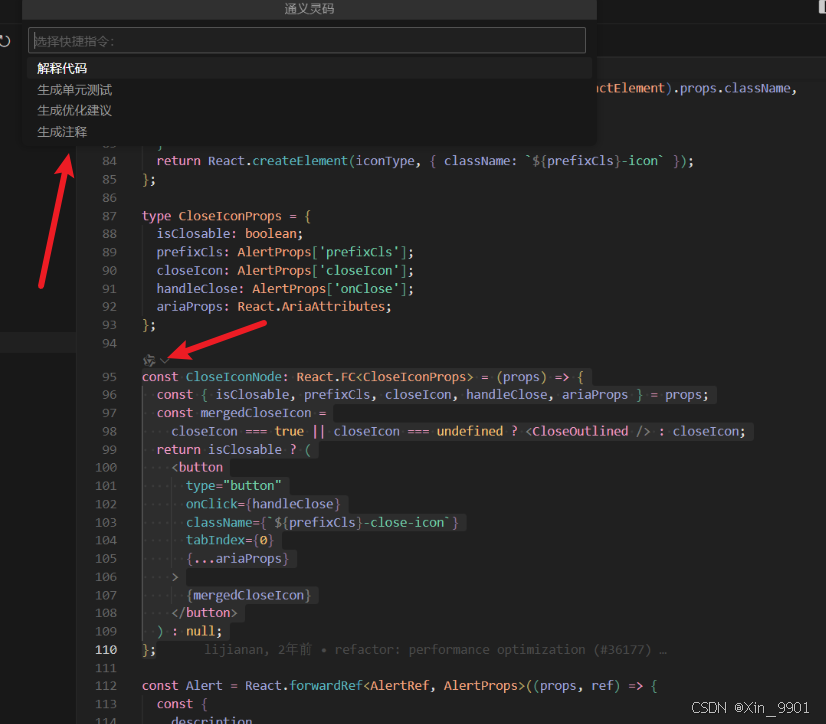
Task: Click the refresh icon next to the command palette
Action: pyautogui.click(x=5, y=41)
